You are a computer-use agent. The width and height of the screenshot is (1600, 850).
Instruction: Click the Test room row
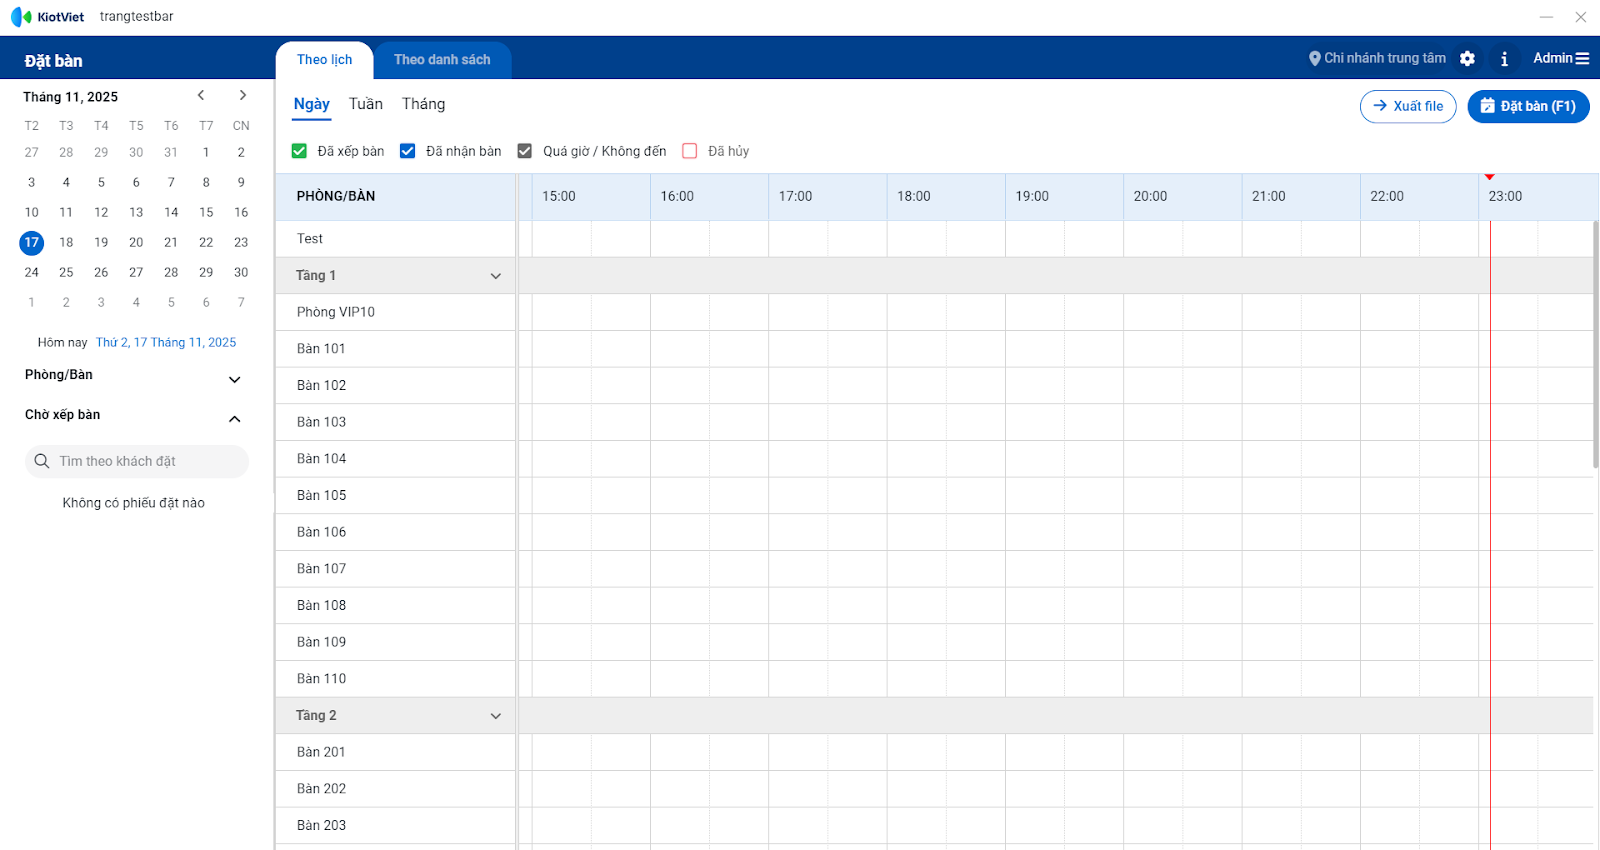(x=395, y=239)
